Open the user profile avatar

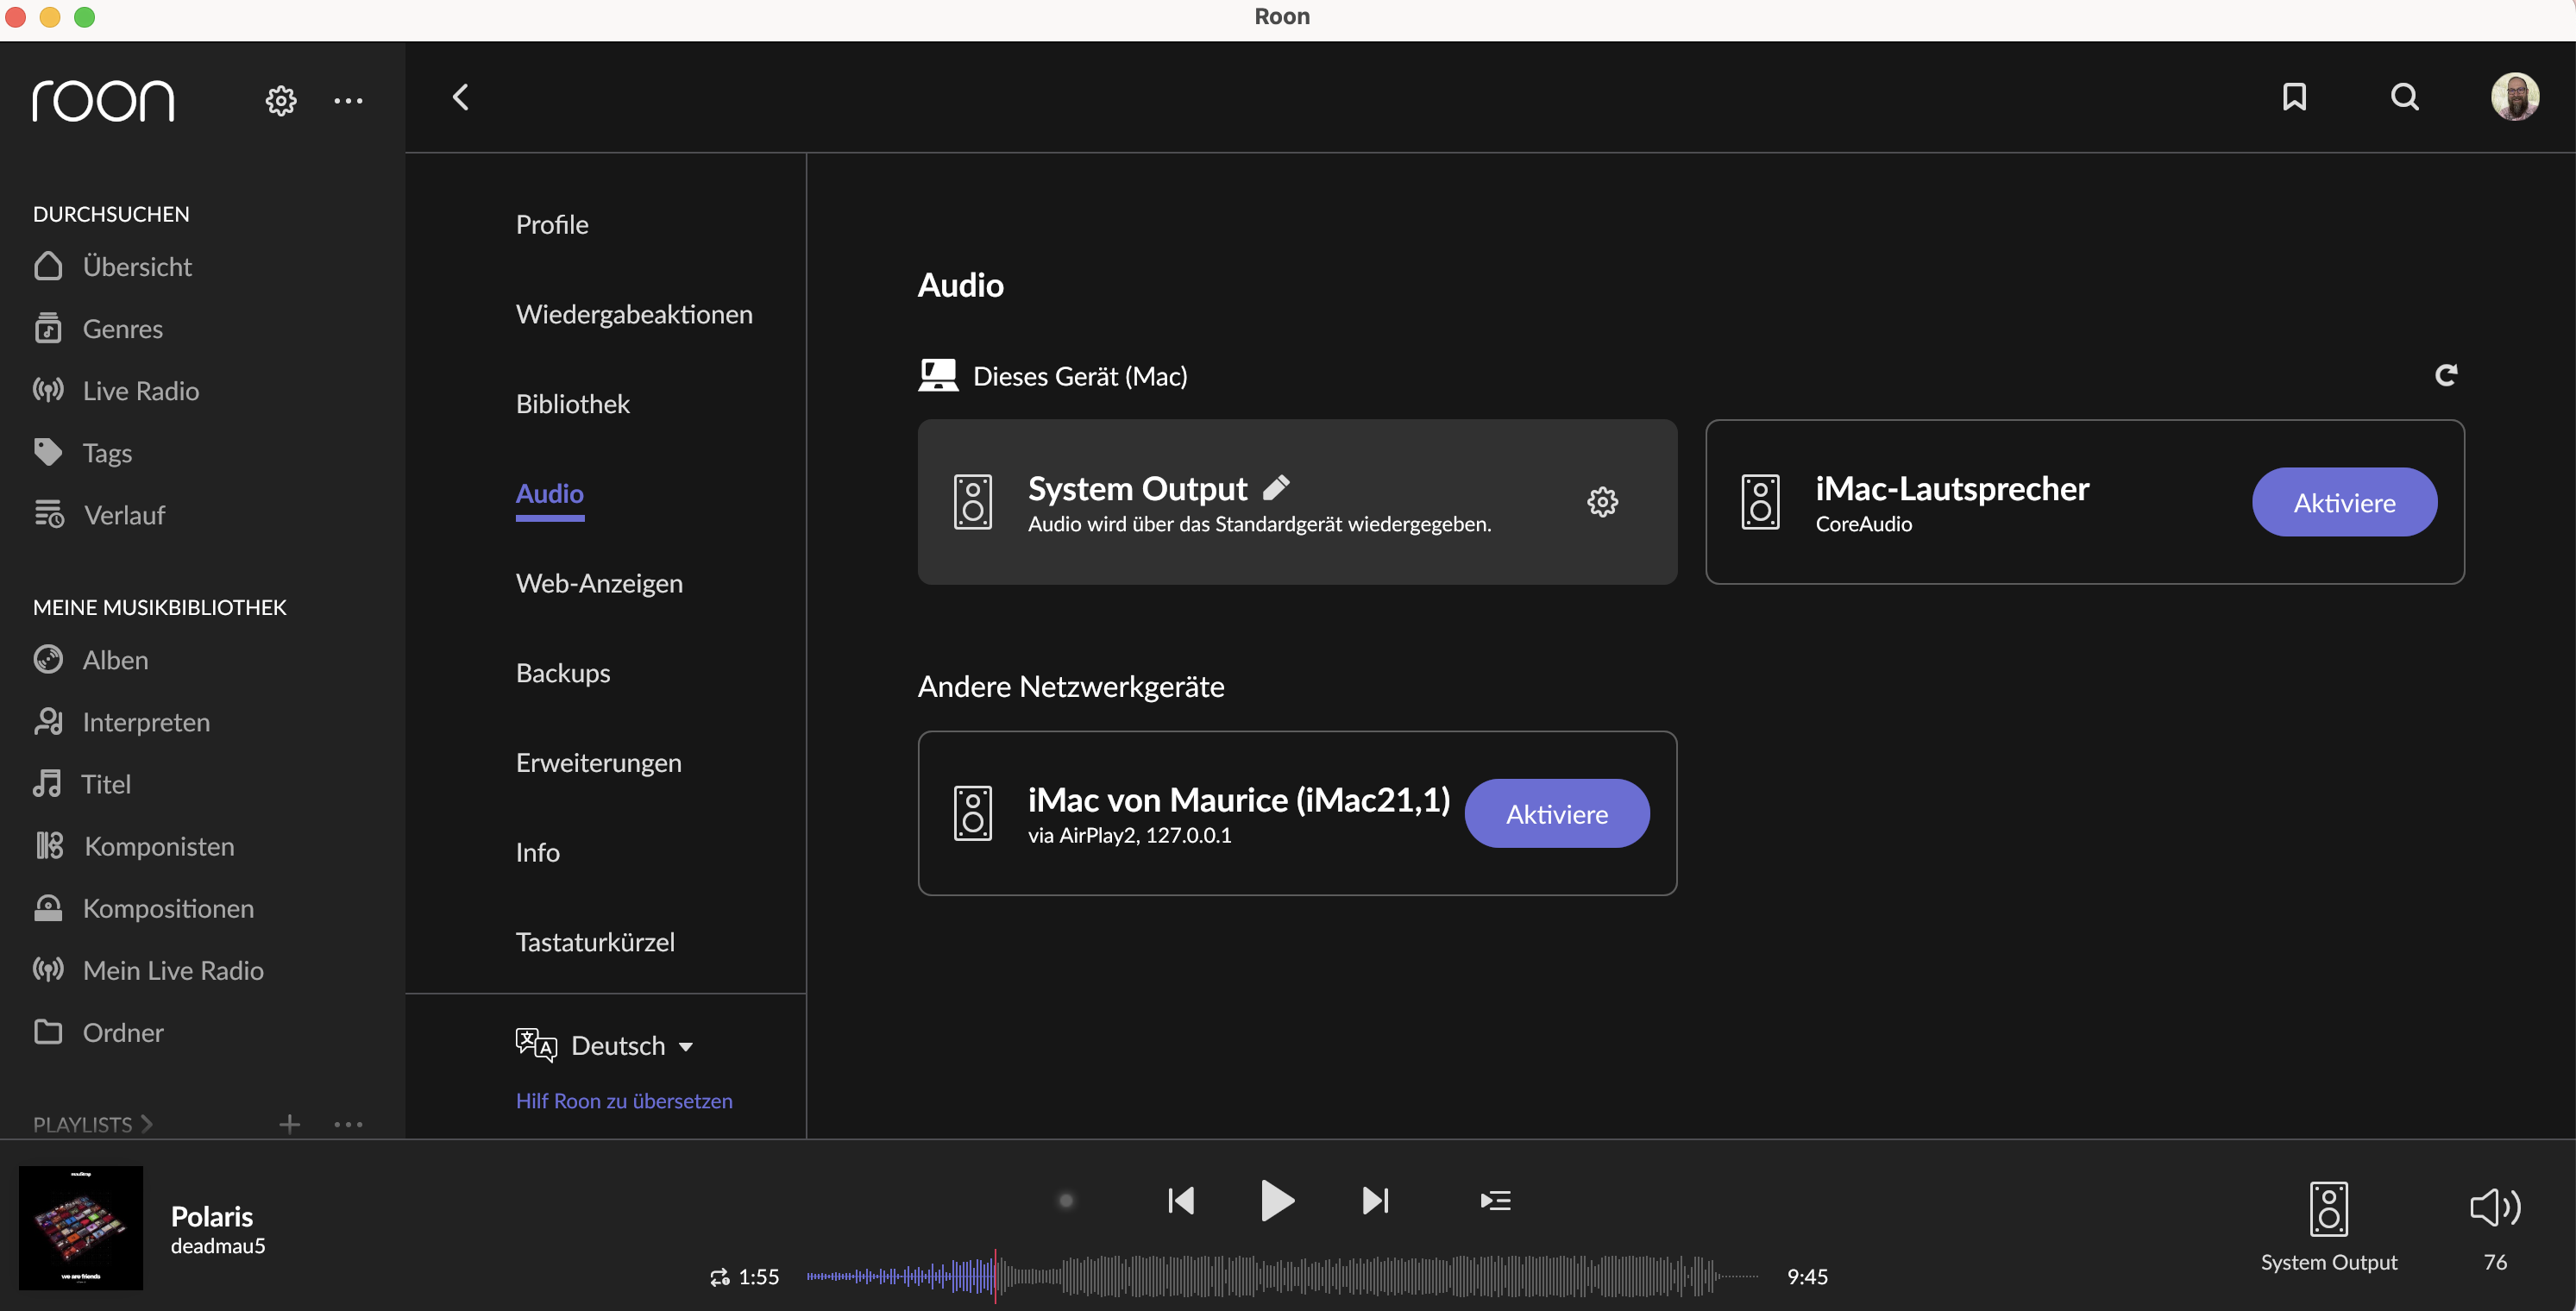2514,97
